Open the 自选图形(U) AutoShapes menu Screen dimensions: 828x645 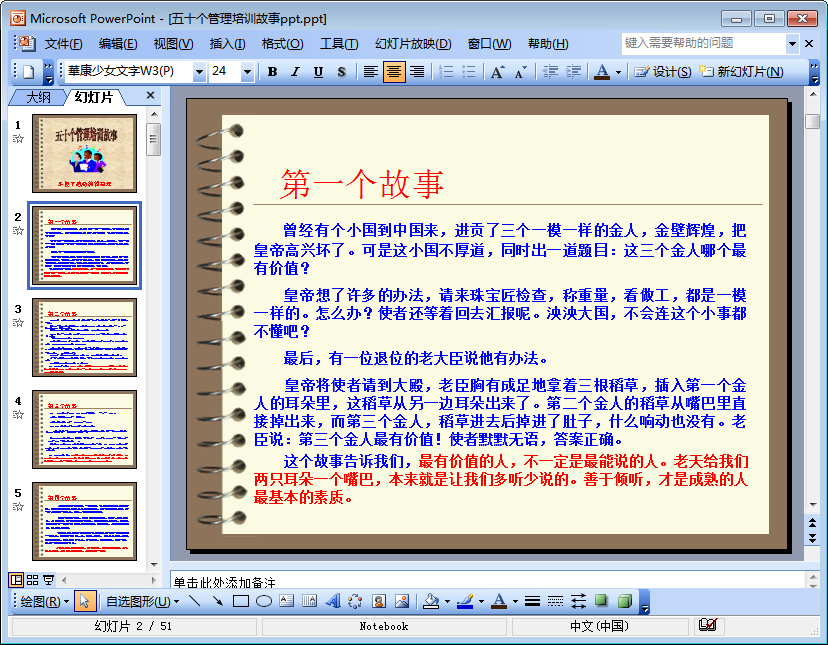[x=142, y=602]
